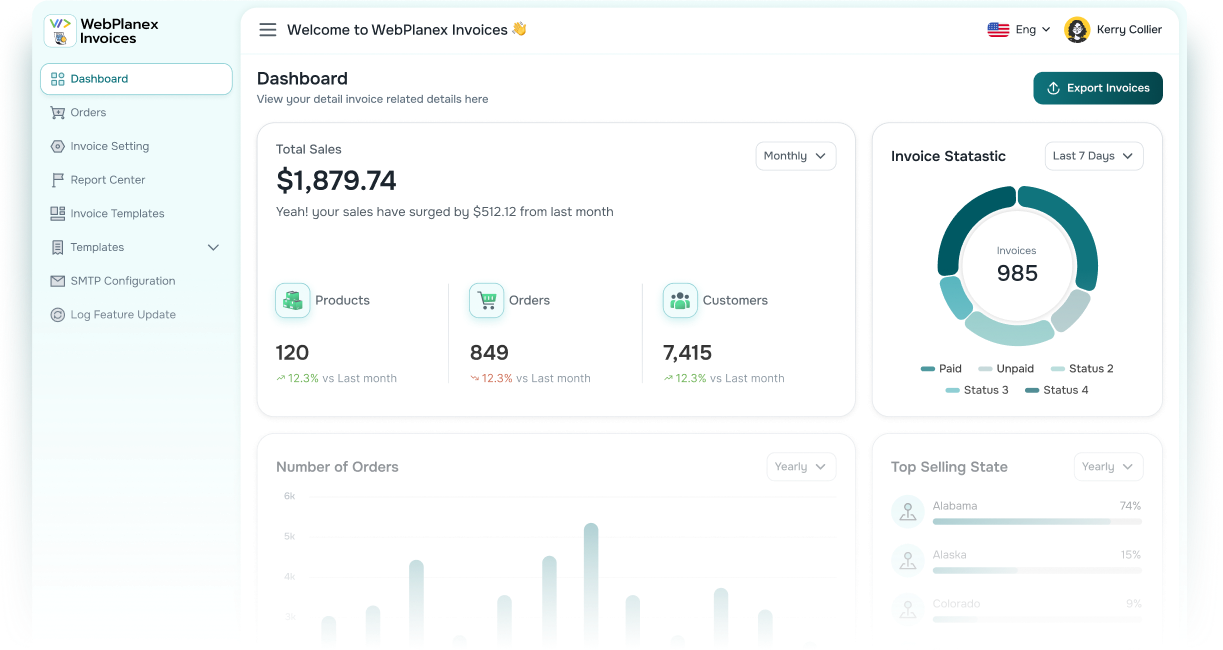The height and width of the screenshot is (650, 1223).
Task: Click the waving hand emoji in header
Action: click(519, 29)
